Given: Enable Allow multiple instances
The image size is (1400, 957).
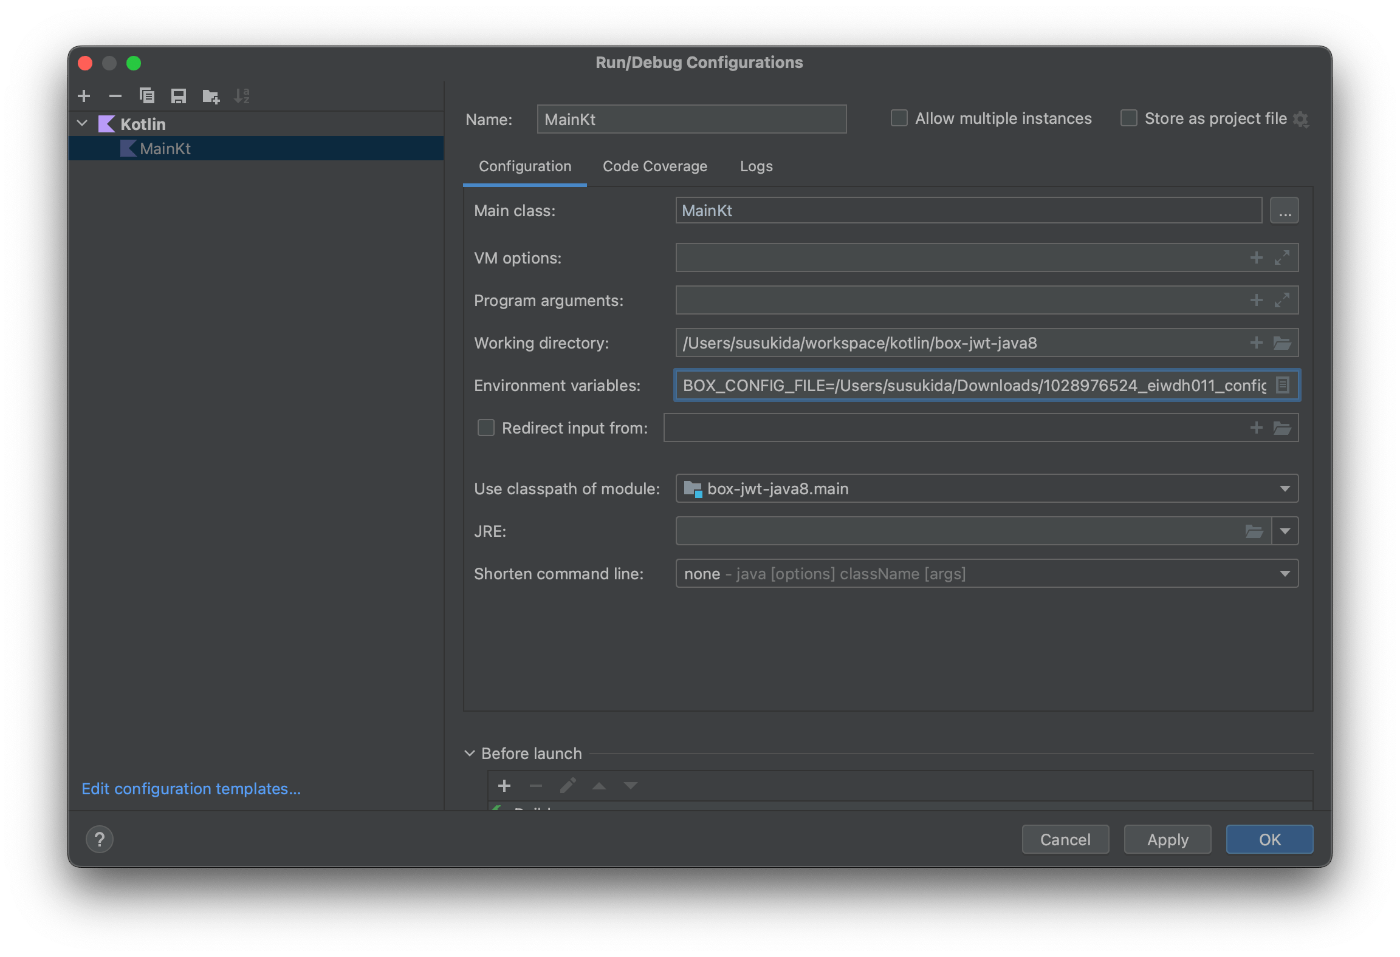Looking at the screenshot, I should pyautogui.click(x=899, y=118).
